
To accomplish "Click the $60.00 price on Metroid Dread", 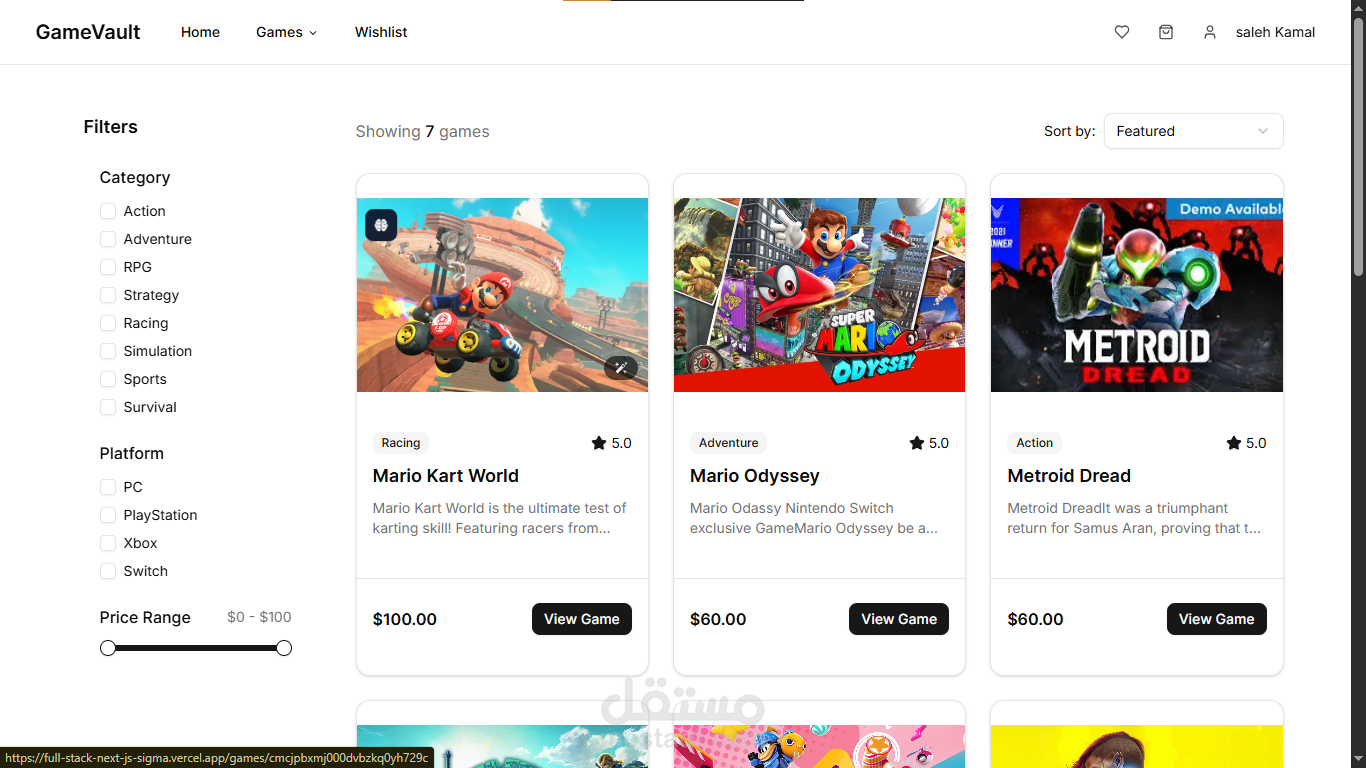I will pyautogui.click(x=1035, y=619).
